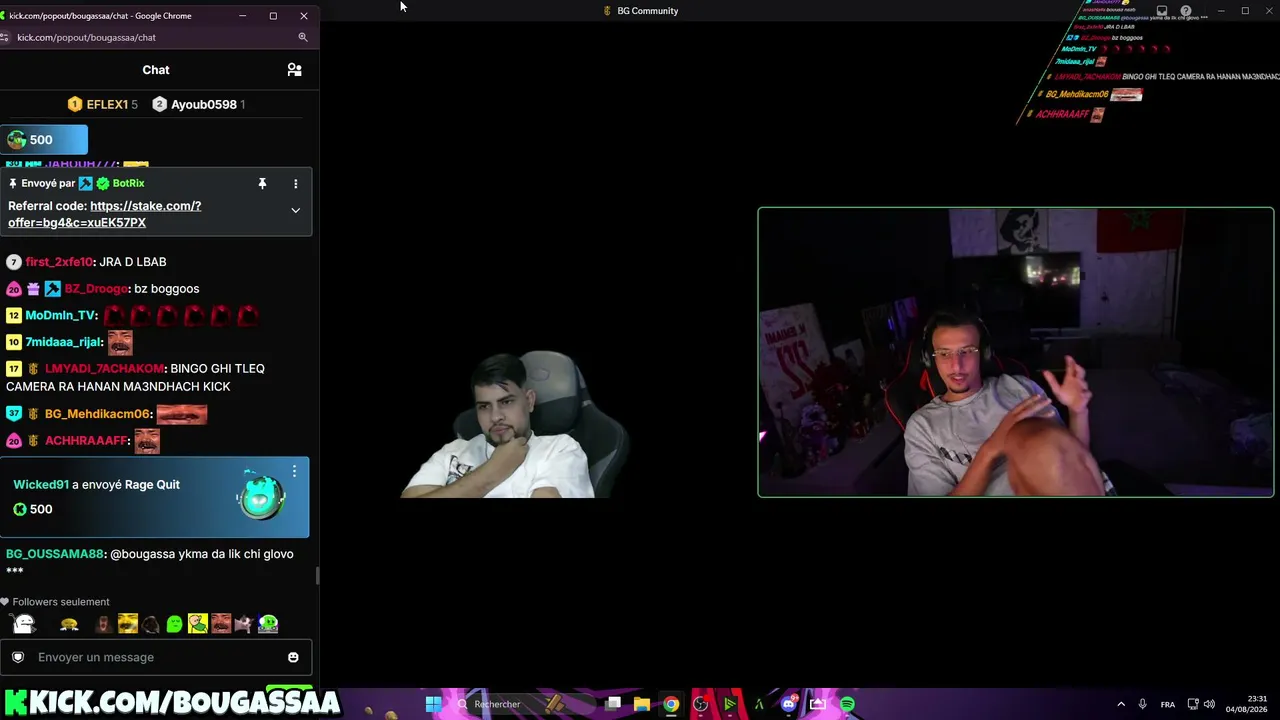Viewport: 1280px width, 720px height.
Task: Click 7midaaa_rijal's face emote
Action: [120, 343]
